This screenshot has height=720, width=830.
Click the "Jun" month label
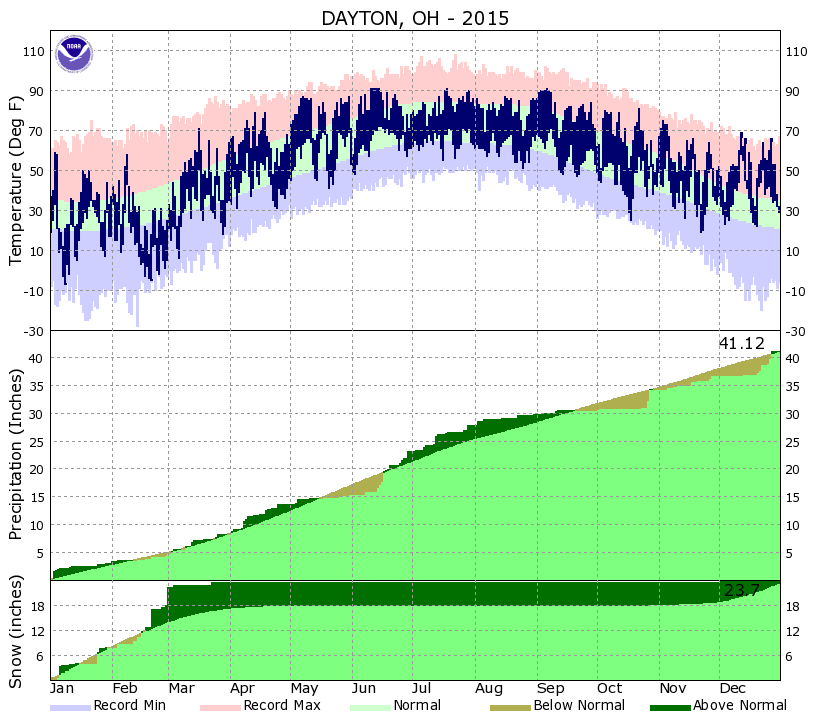pos(364,688)
